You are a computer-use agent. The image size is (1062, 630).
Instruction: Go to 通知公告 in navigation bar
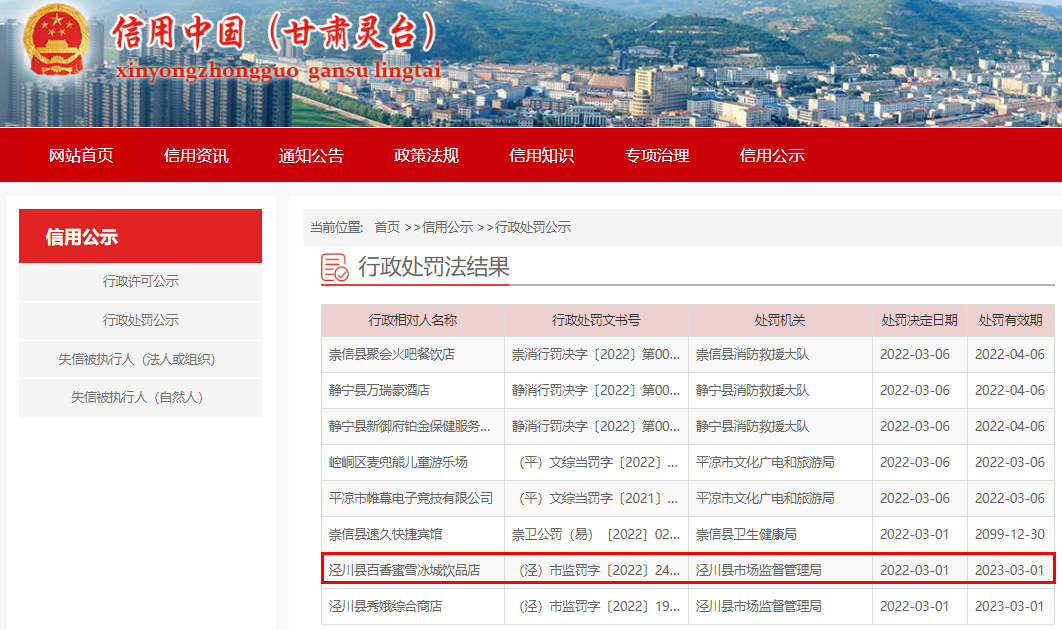click(x=311, y=155)
